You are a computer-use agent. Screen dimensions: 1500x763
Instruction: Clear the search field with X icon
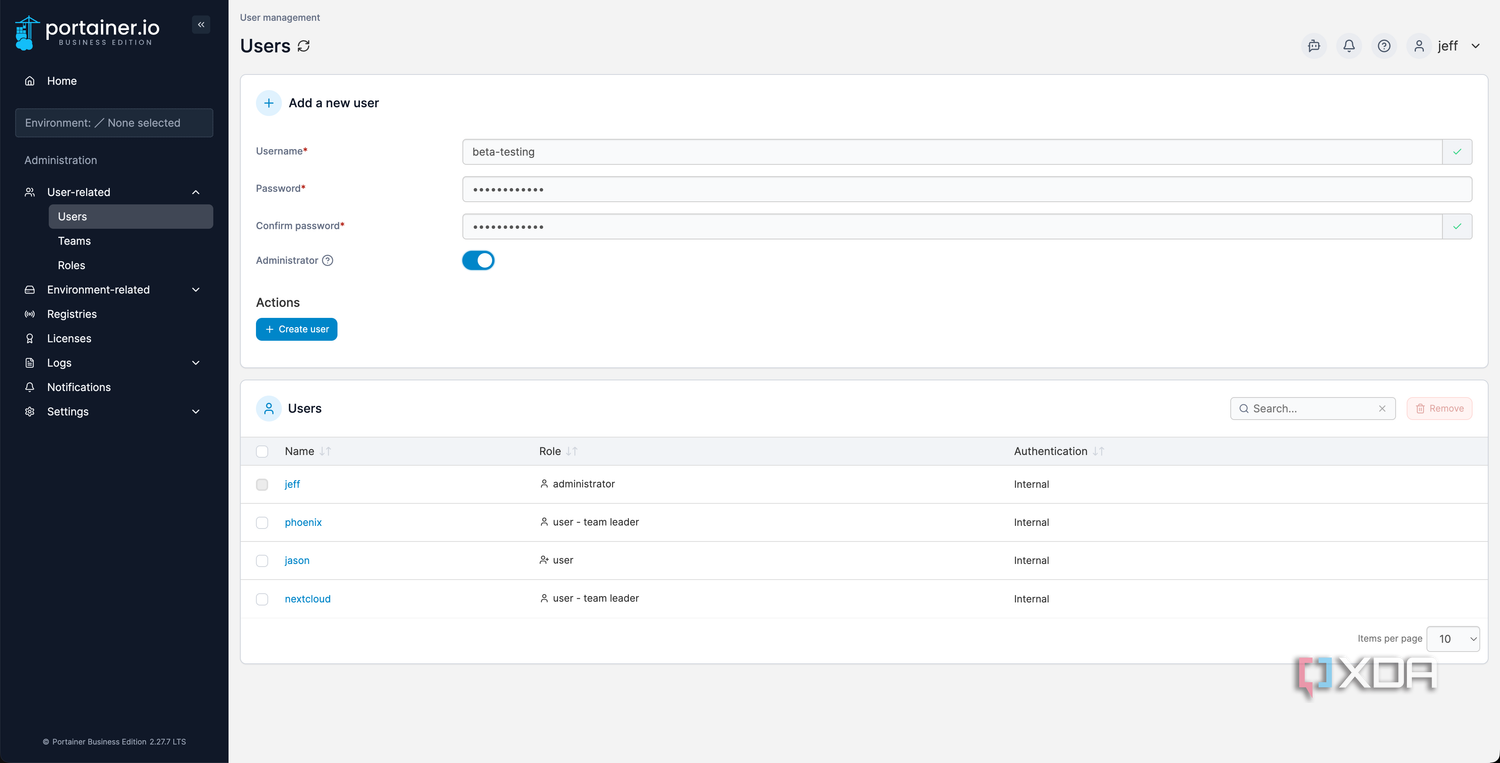click(1382, 408)
